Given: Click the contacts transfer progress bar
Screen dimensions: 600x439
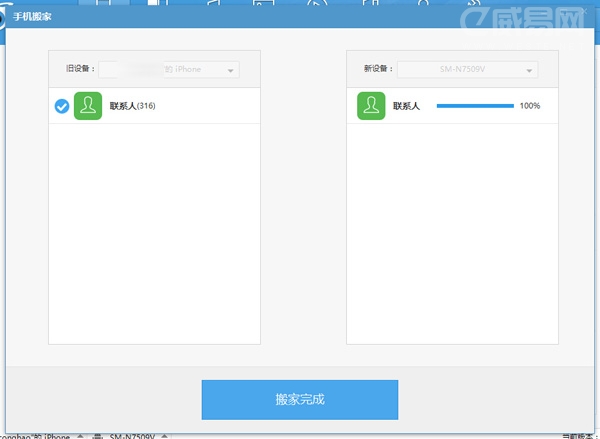Looking at the screenshot, I should (x=475, y=106).
